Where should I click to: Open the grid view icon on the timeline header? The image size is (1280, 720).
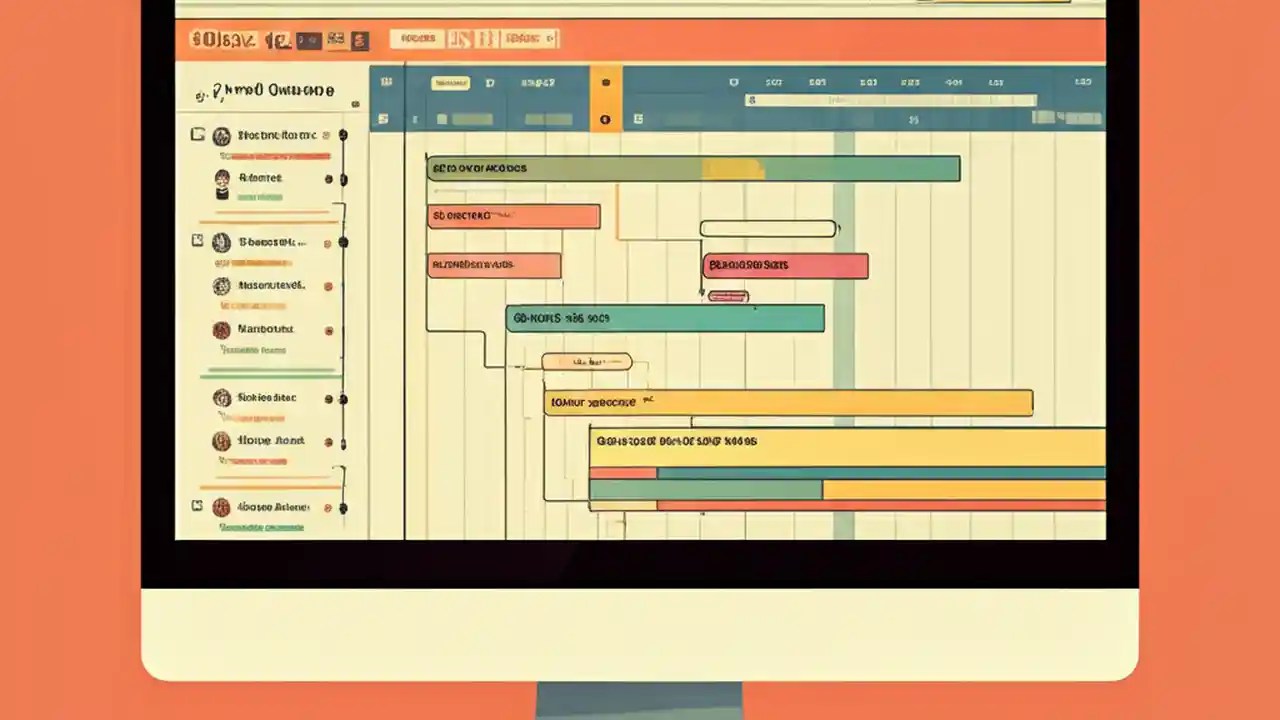[387, 83]
